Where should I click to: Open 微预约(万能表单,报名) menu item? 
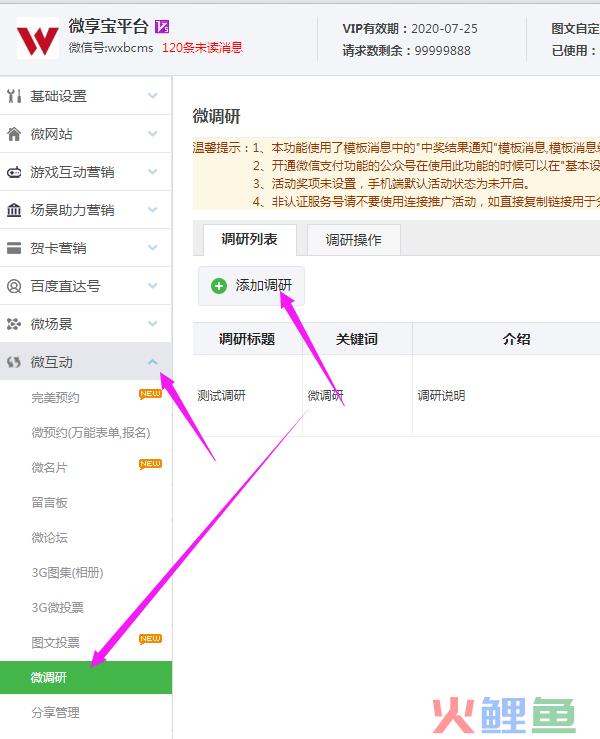click(x=91, y=433)
